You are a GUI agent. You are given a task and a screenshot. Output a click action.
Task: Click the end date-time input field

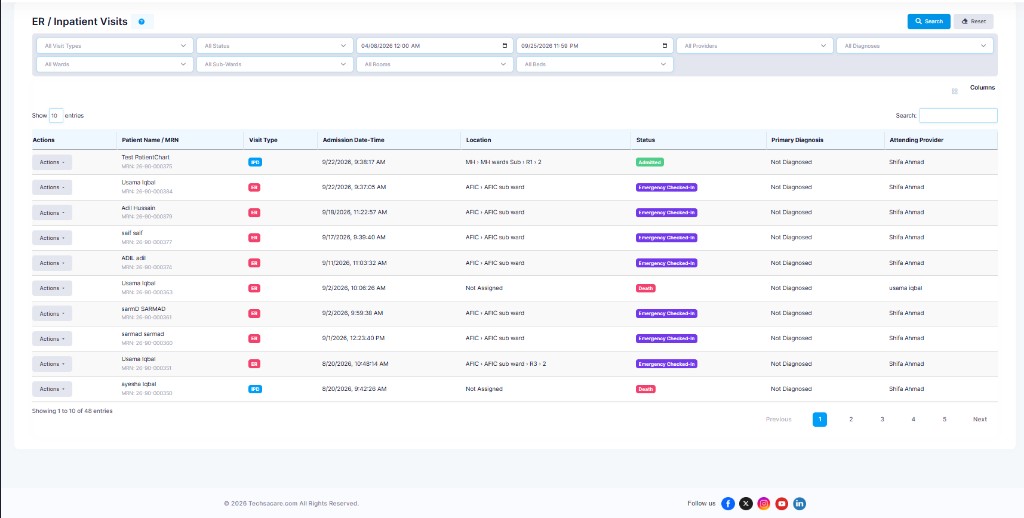[x=594, y=46]
